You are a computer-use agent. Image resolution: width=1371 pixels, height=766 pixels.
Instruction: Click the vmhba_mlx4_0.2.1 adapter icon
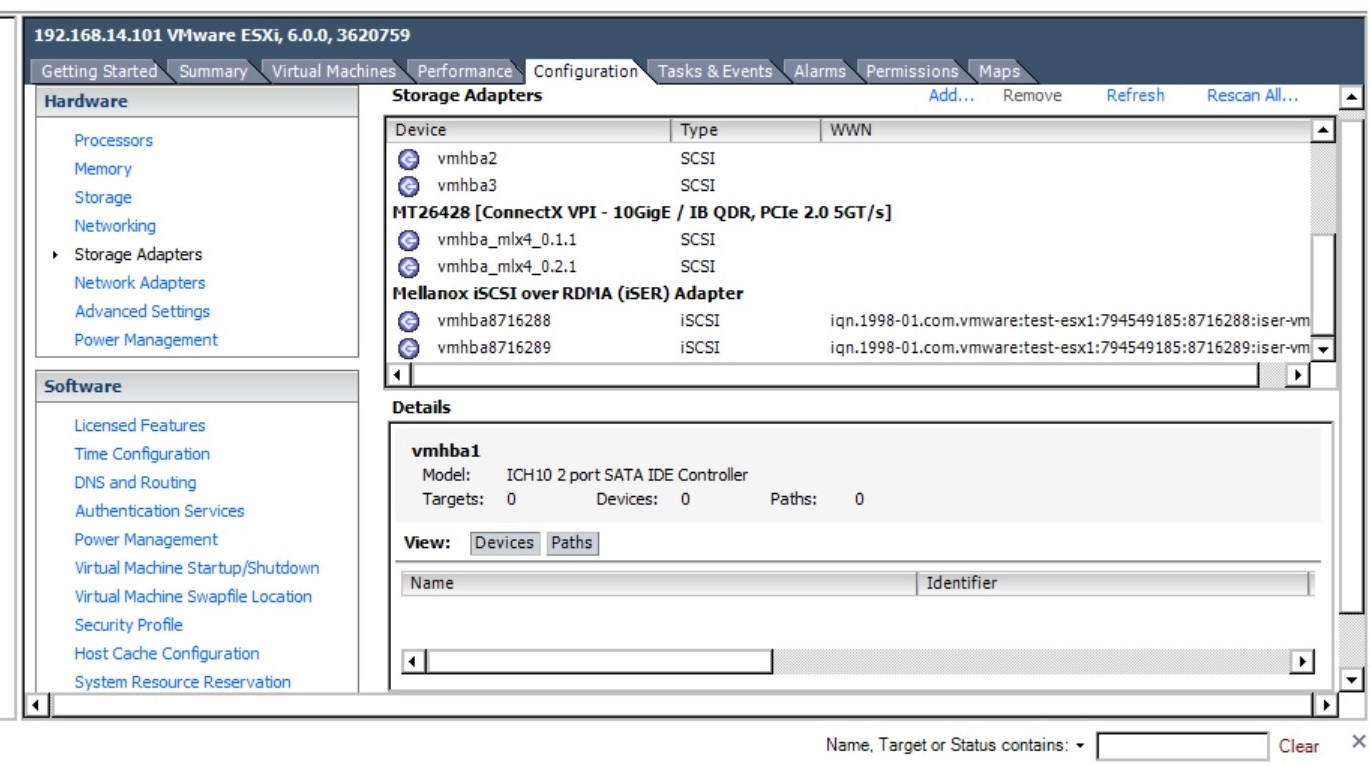click(407, 267)
